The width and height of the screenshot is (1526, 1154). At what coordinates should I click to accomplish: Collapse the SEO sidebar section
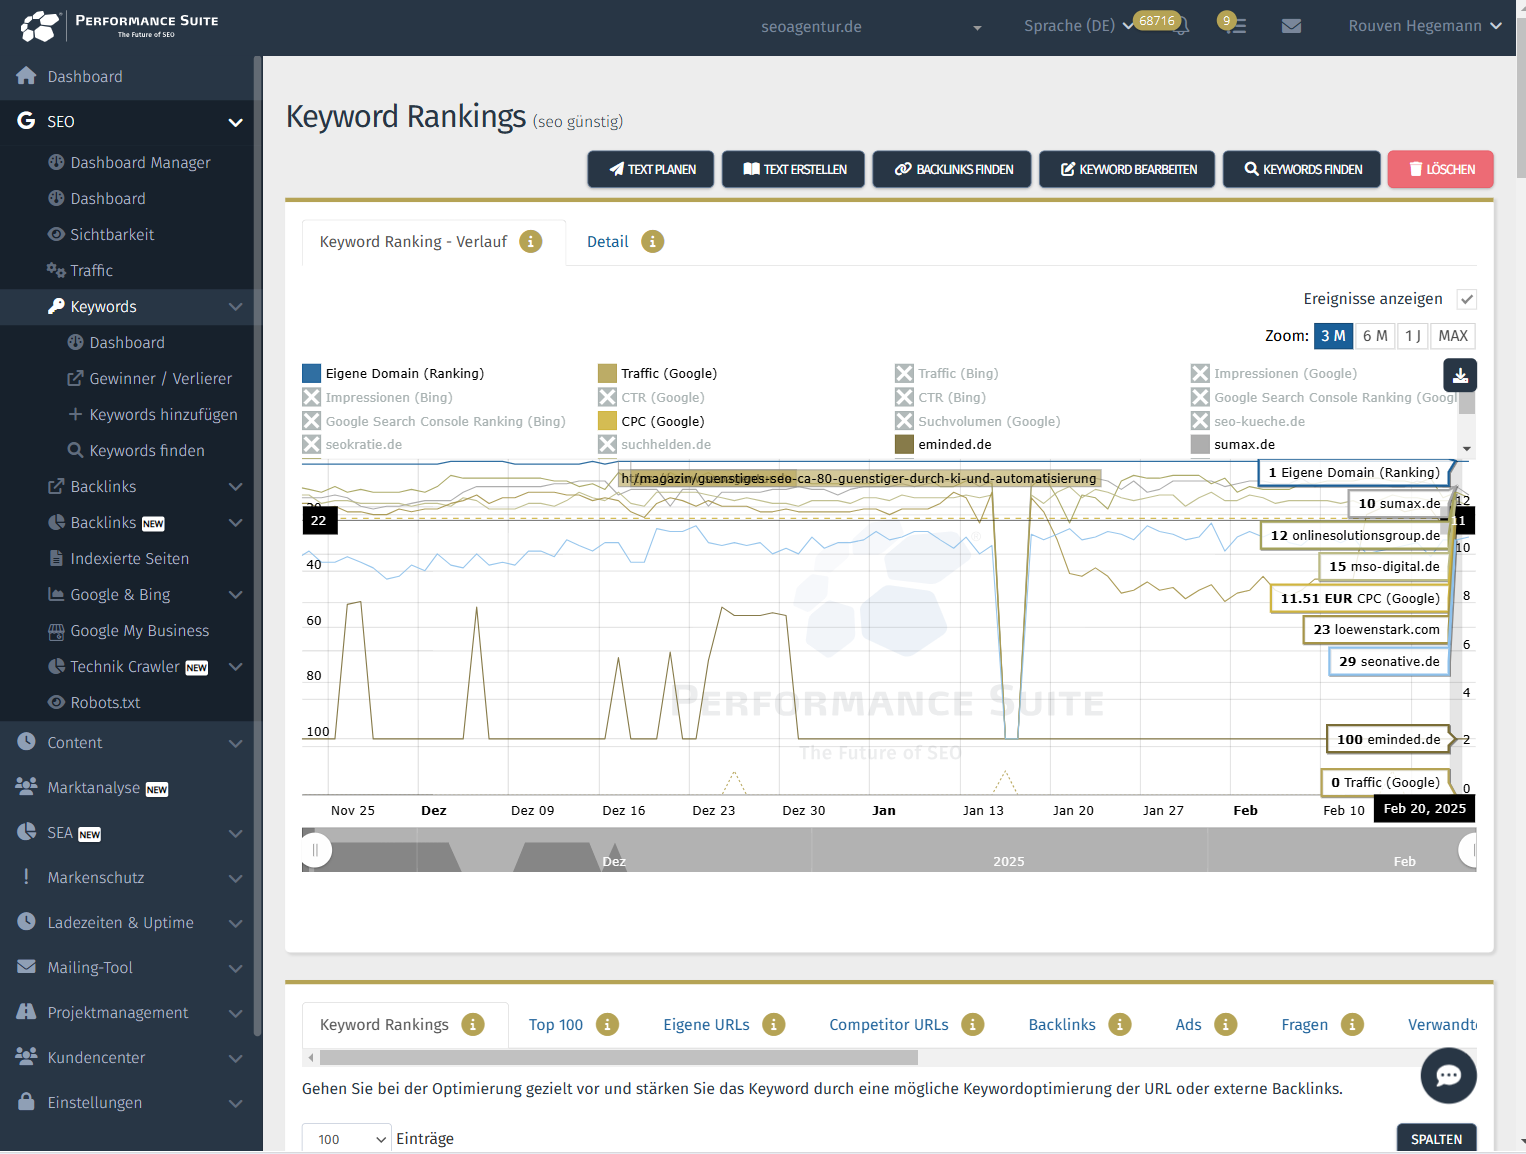click(235, 122)
